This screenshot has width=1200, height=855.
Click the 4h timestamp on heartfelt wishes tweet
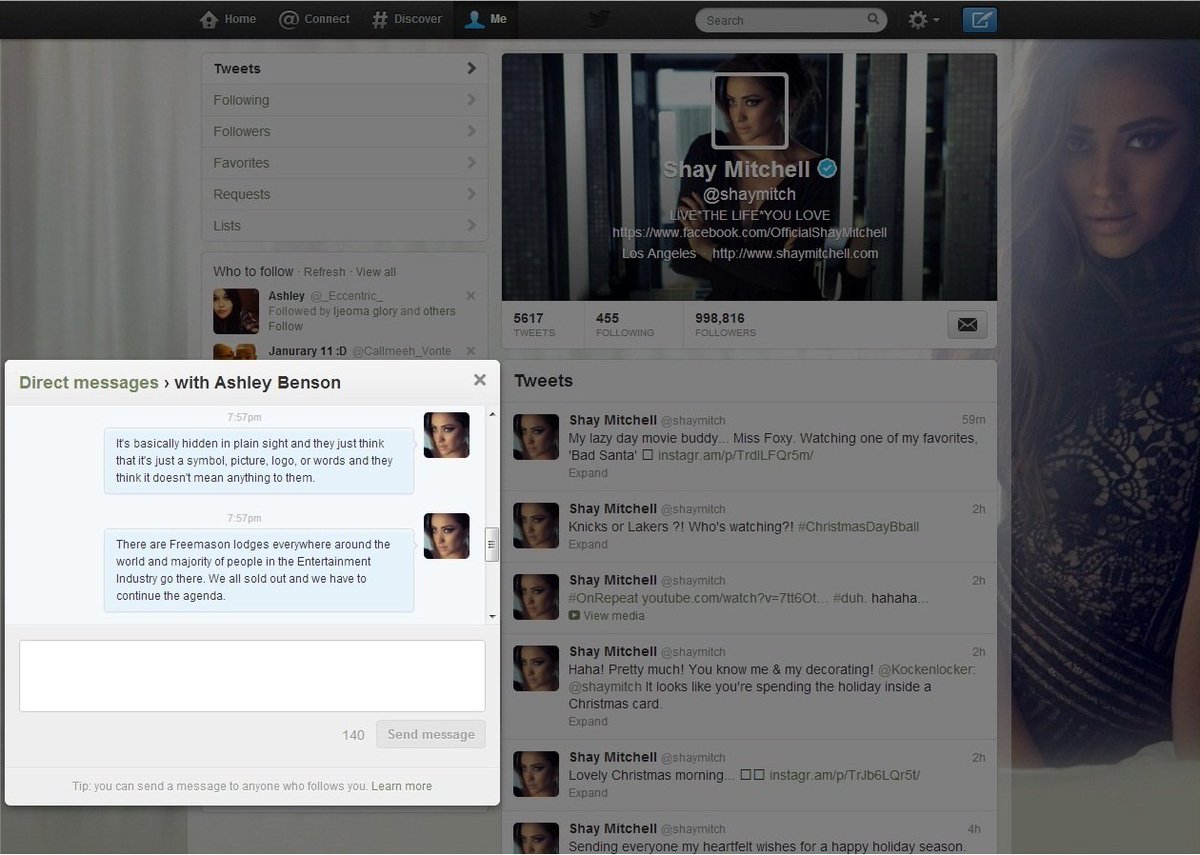click(x=975, y=829)
